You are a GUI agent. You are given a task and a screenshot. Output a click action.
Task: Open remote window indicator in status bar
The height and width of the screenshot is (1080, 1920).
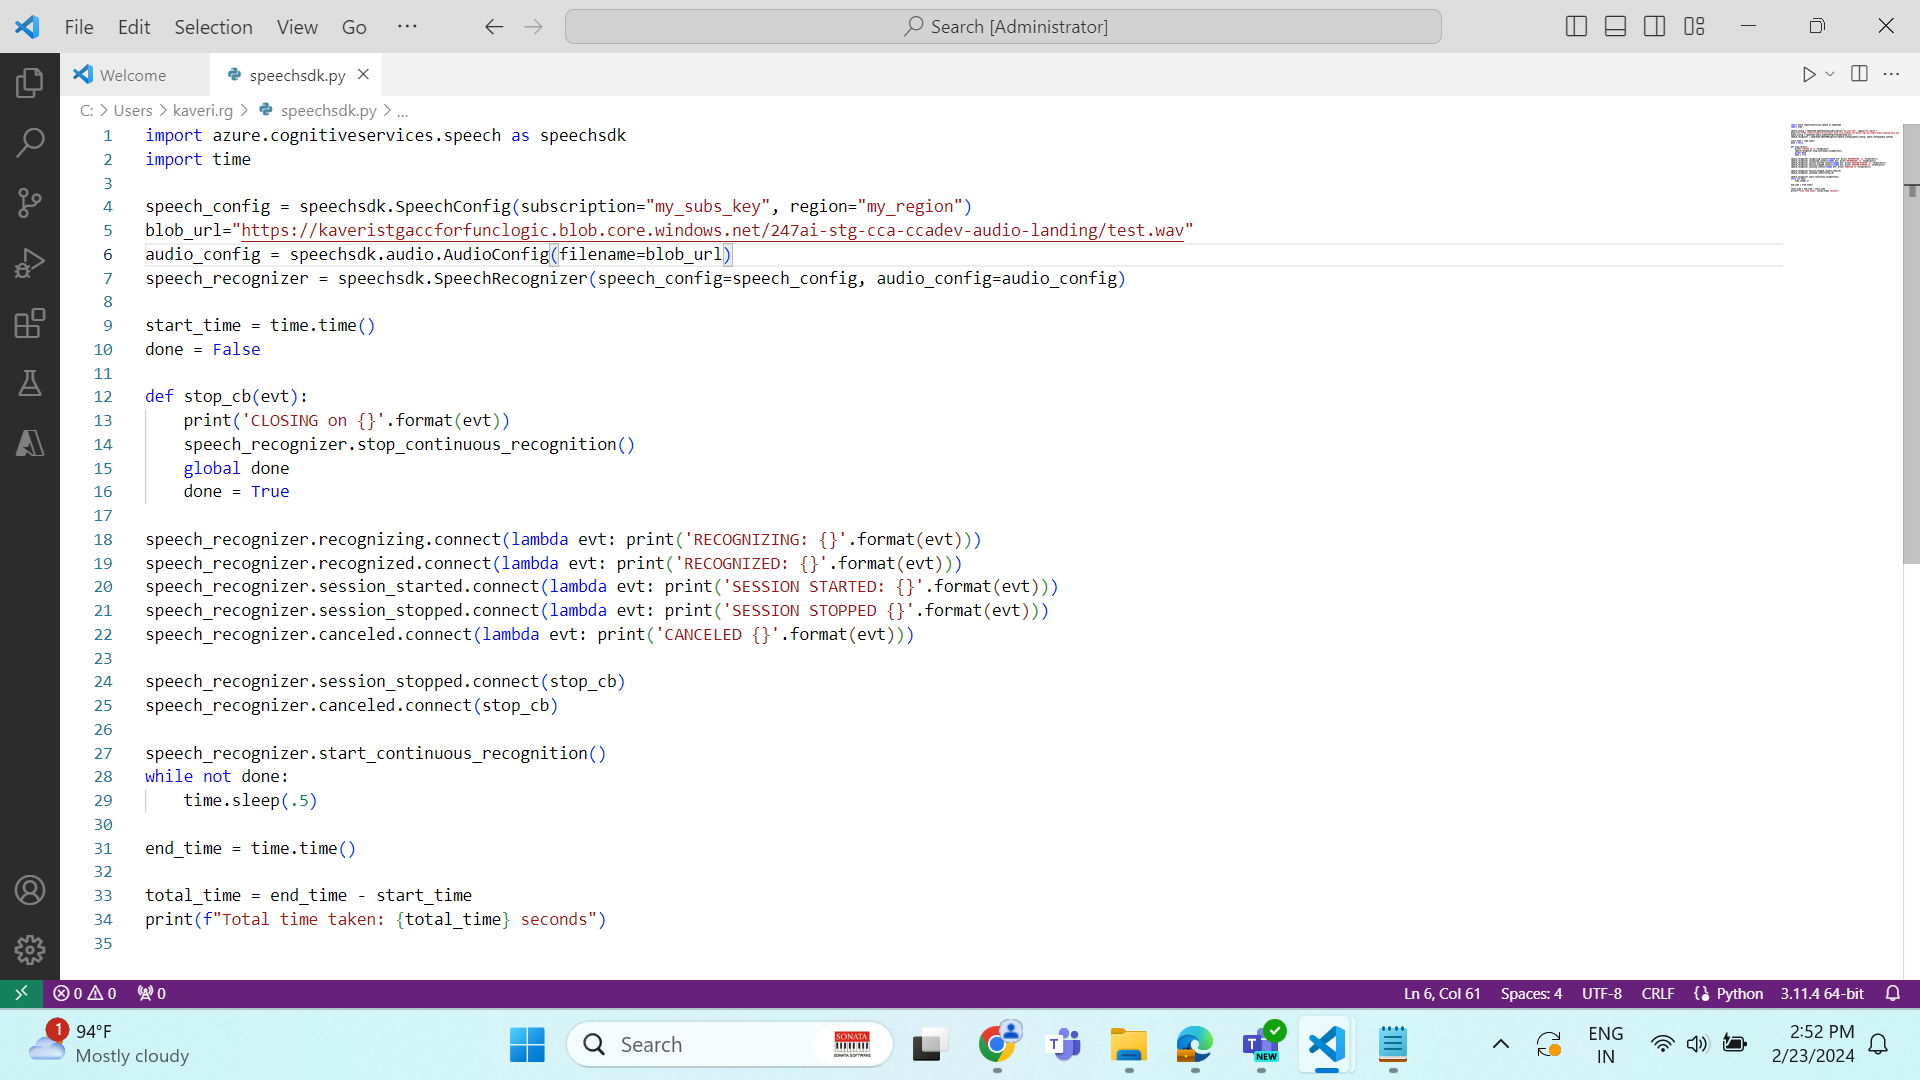point(21,993)
